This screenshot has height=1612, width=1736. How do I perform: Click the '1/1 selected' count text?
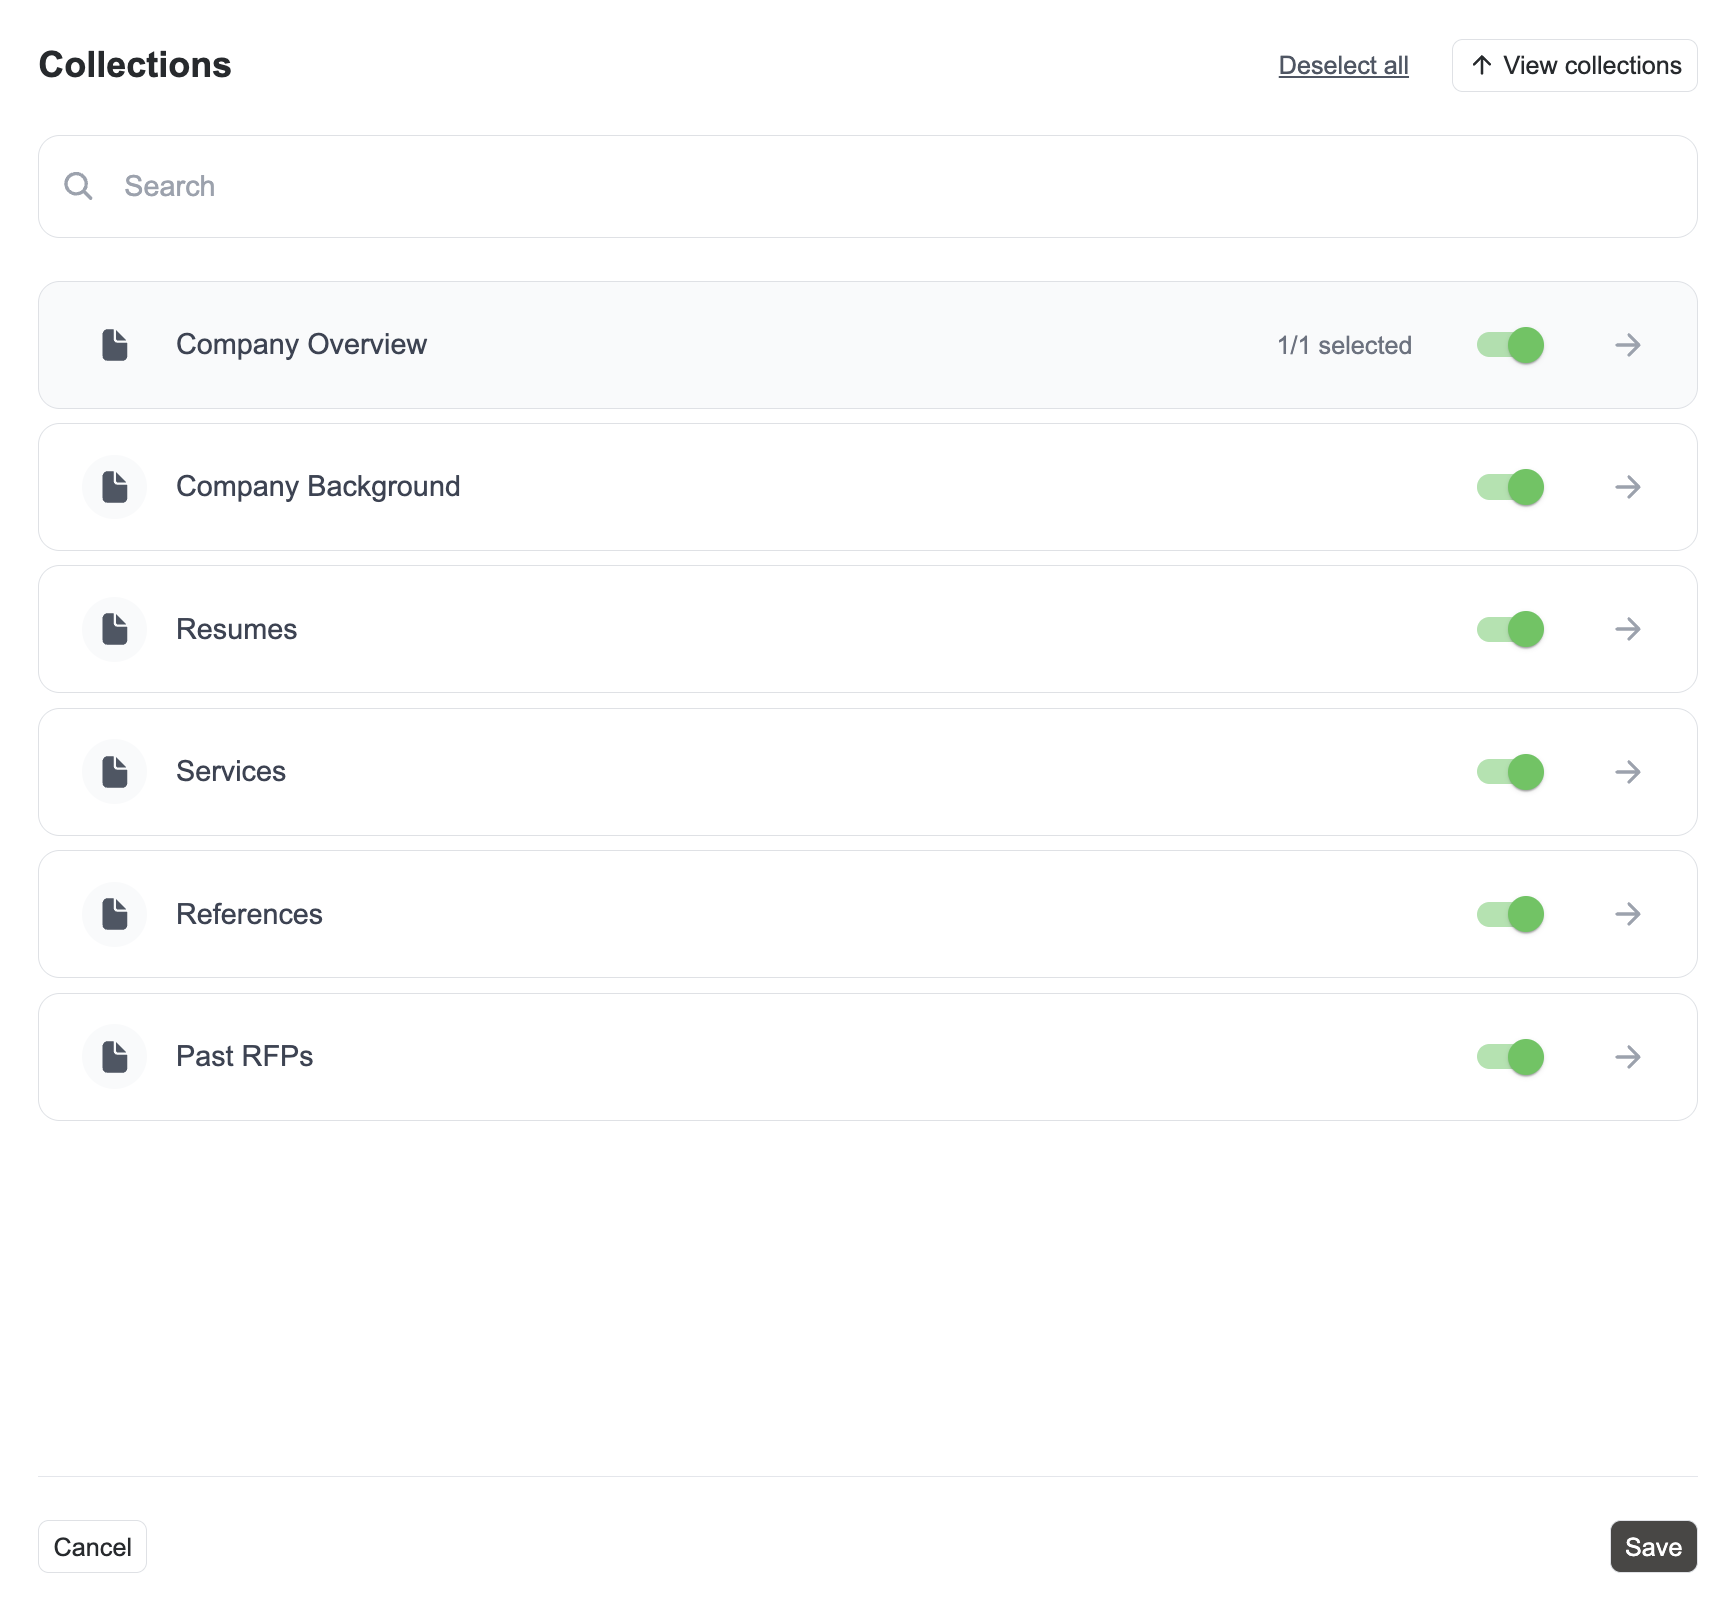pos(1344,346)
